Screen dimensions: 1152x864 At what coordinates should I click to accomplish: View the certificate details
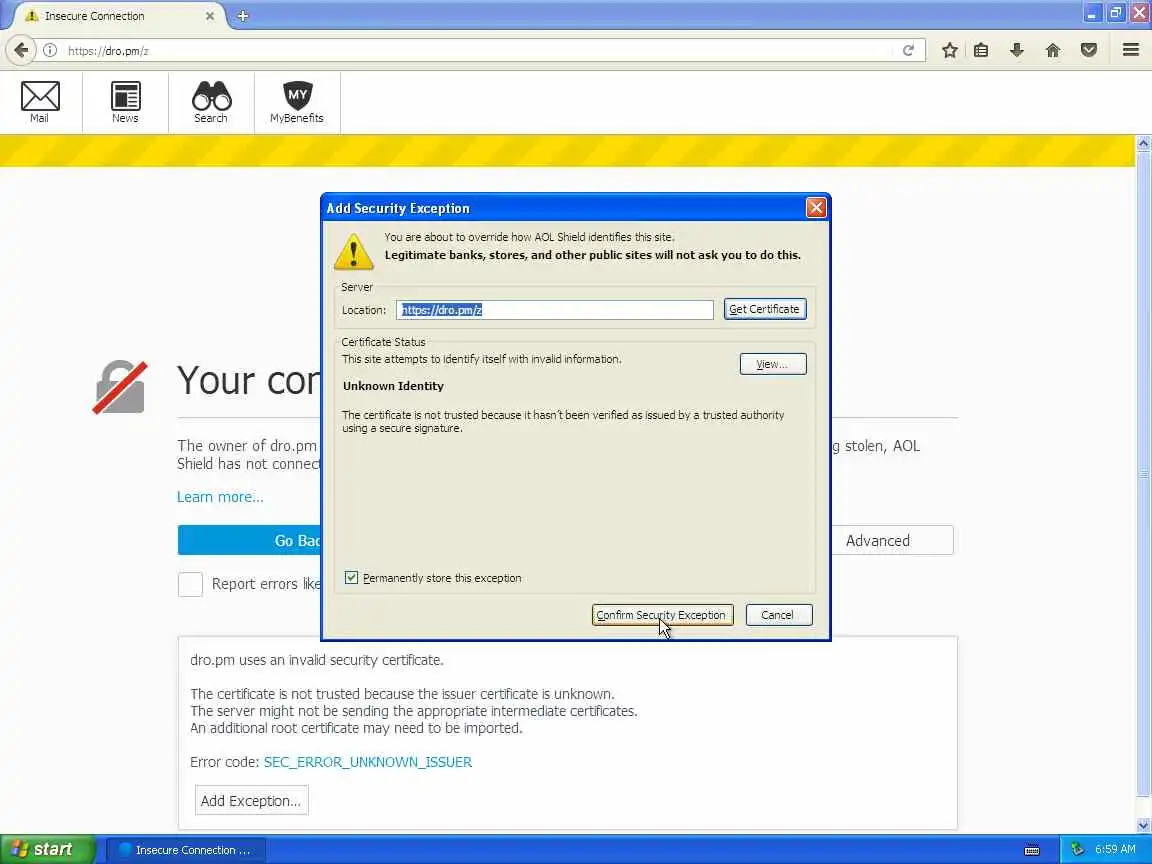(773, 364)
